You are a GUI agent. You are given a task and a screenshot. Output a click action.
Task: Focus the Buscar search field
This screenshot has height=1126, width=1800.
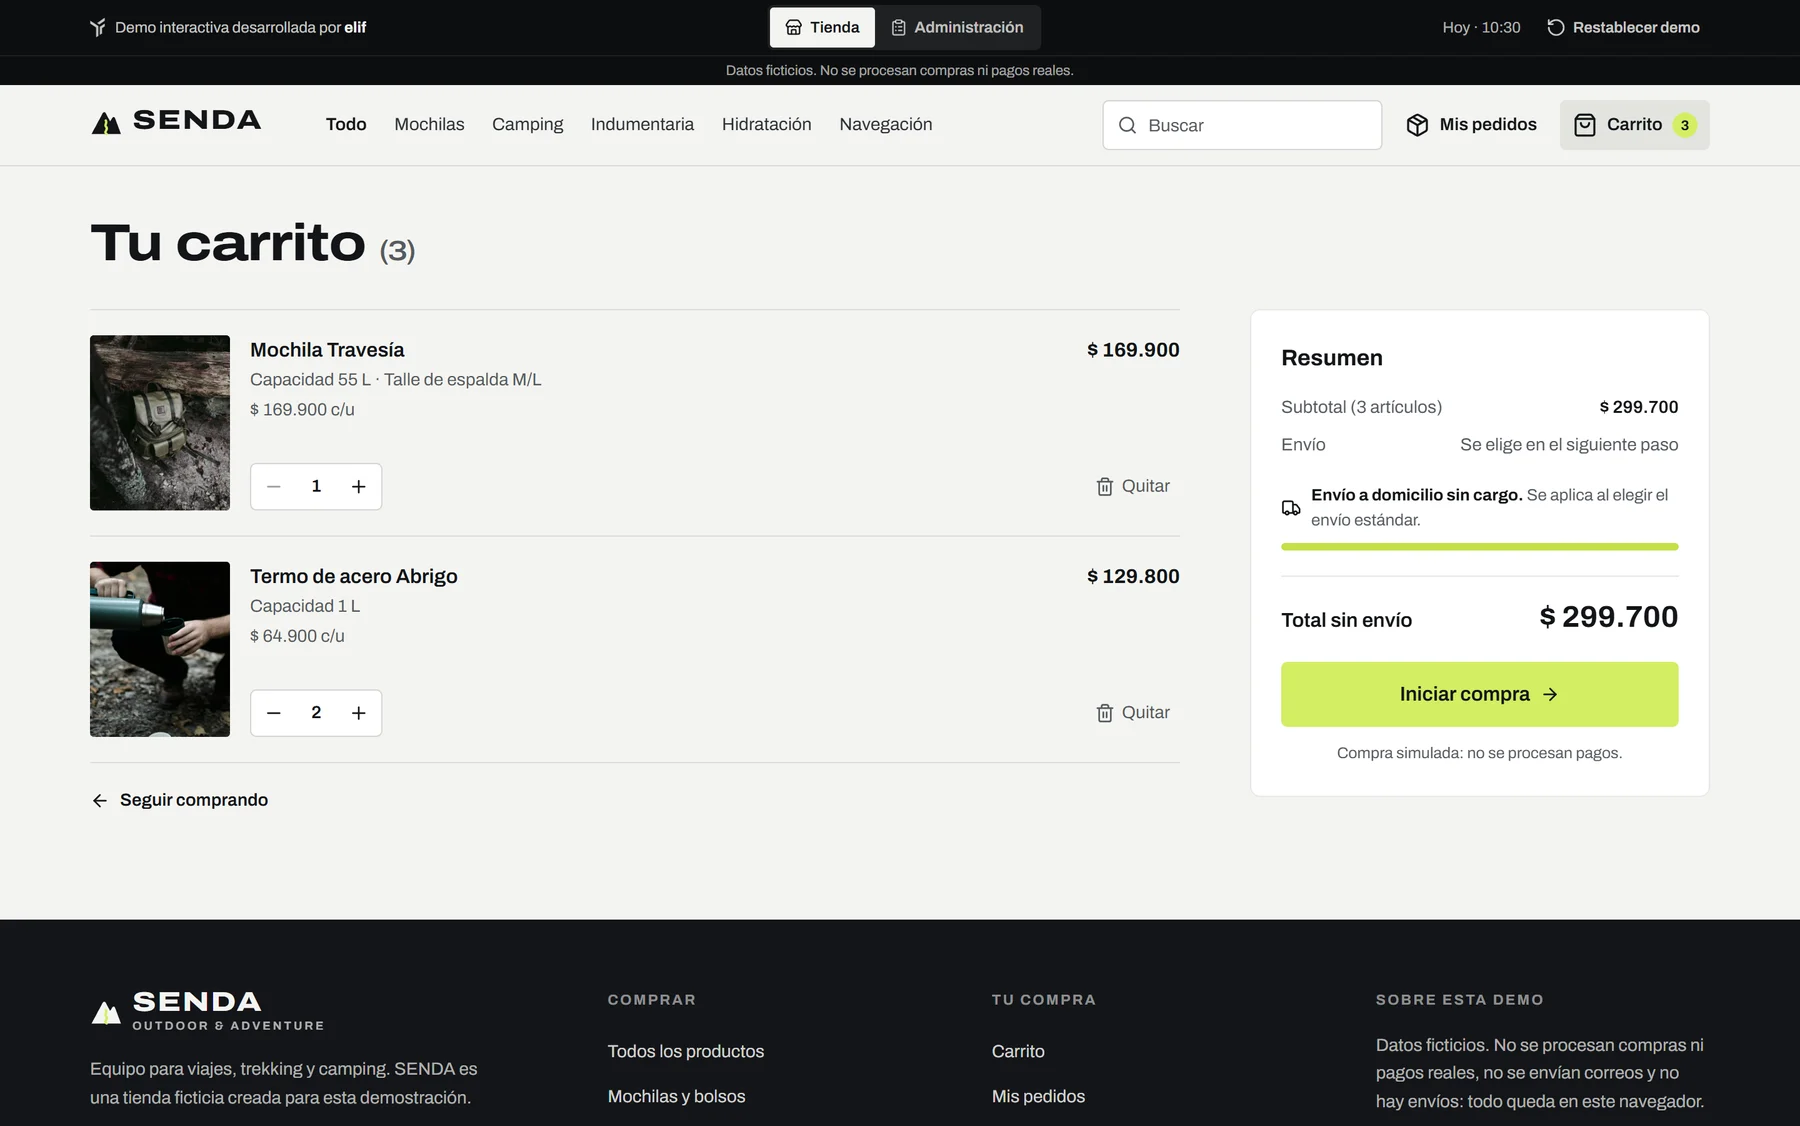[x=1242, y=125]
